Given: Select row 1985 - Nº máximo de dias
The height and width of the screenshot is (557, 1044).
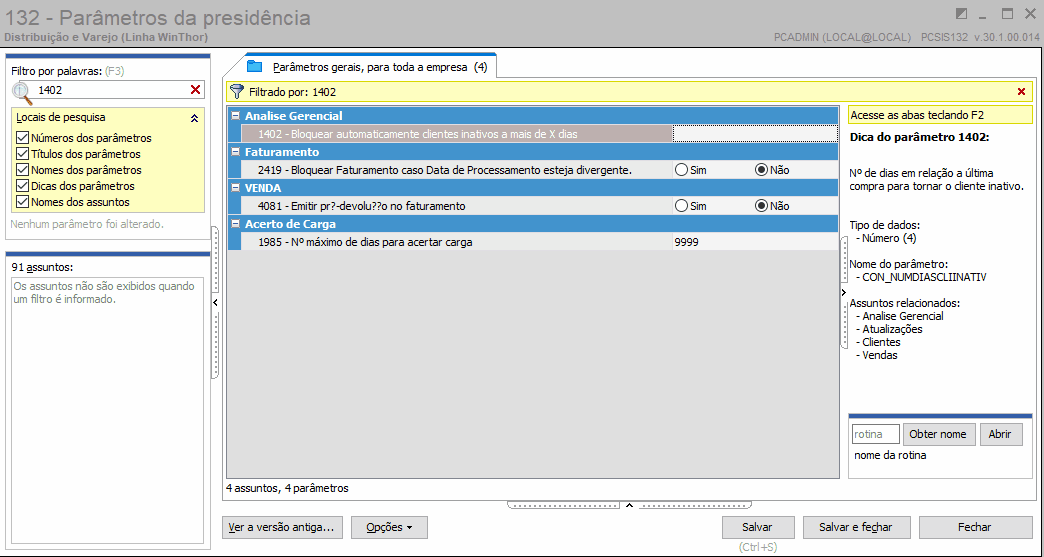Looking at the screenshot, I should click(x=456, y=243).
